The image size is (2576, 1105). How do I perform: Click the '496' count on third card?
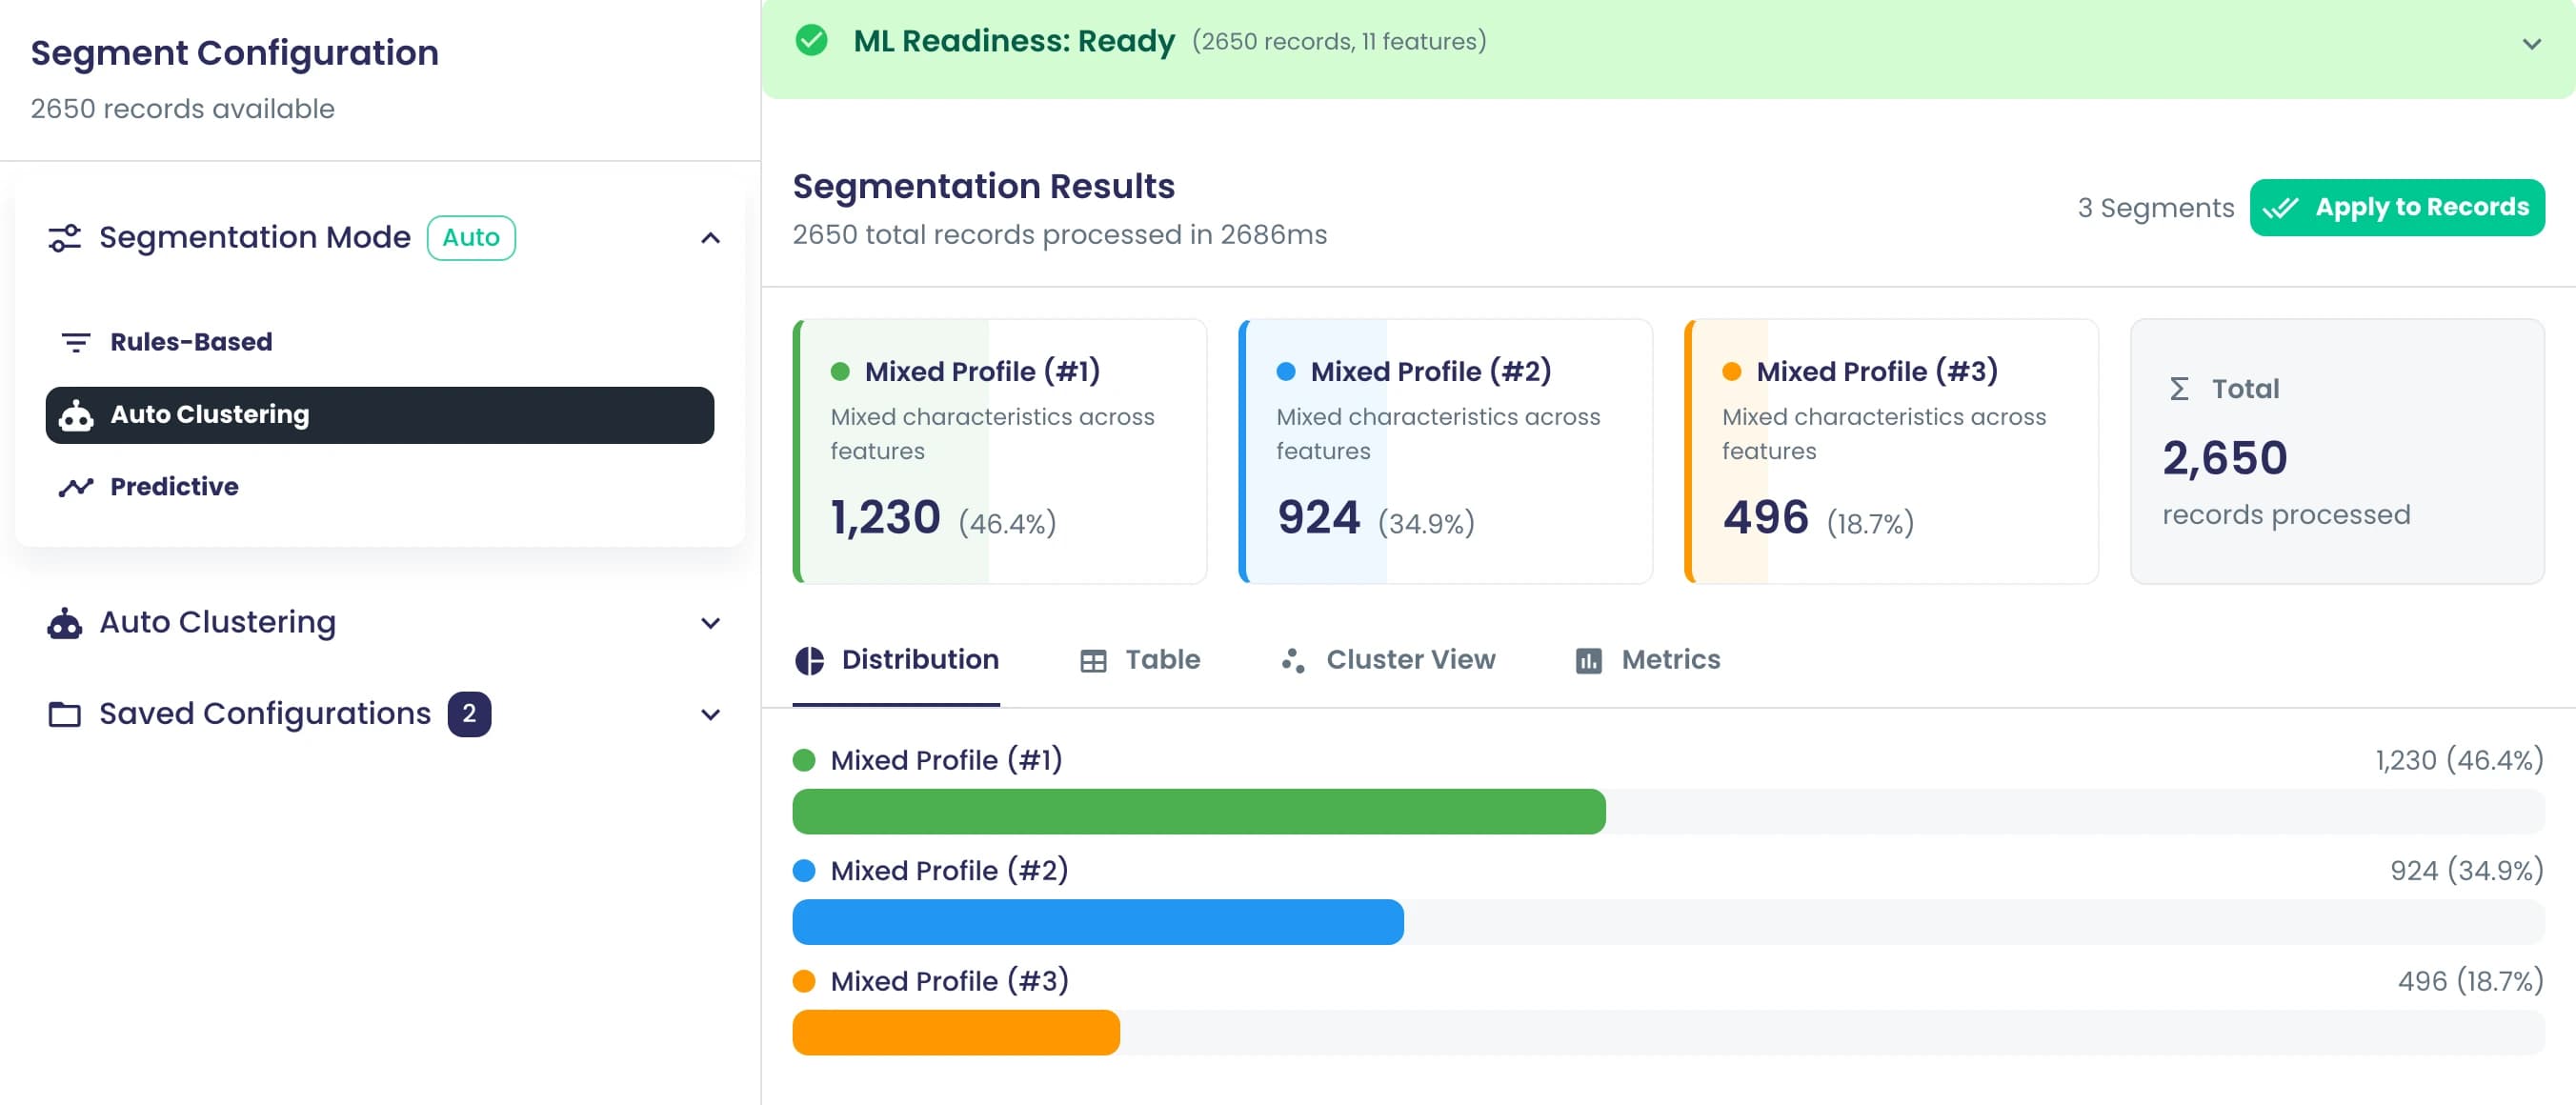pyautogui.click(x=1765, y=518)
